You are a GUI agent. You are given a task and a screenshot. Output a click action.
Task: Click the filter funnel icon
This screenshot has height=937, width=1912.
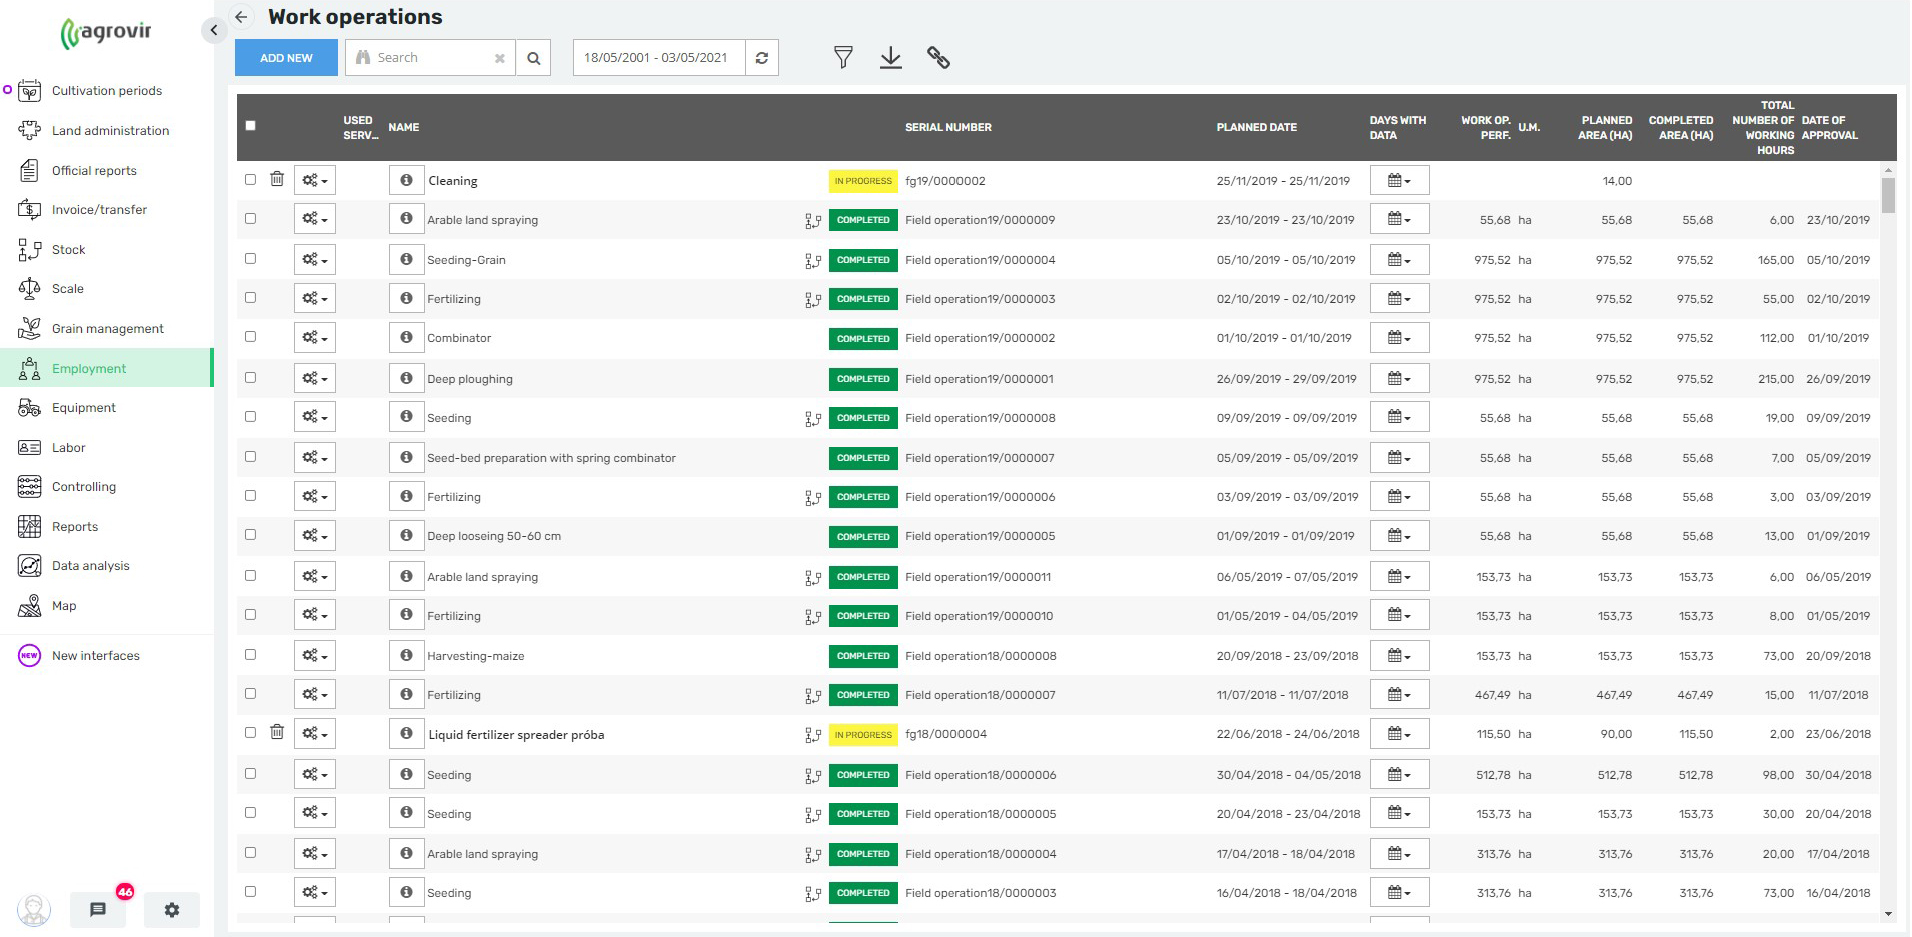(x=843, y=58)
